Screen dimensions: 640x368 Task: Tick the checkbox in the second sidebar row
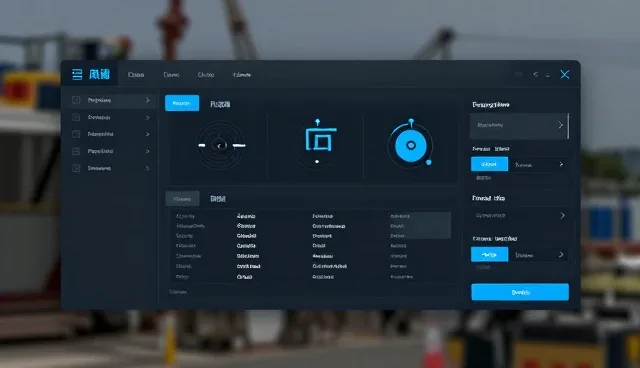76,117
